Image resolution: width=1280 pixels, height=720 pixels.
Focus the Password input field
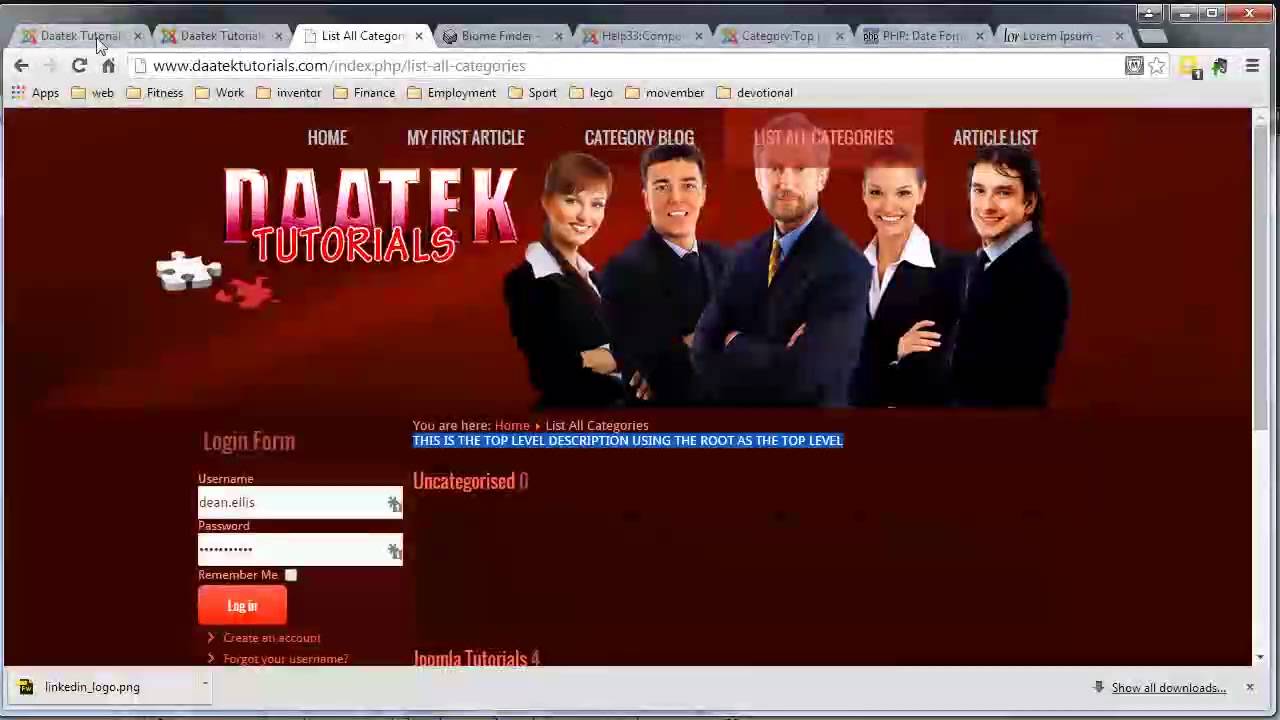coord(300,550)
